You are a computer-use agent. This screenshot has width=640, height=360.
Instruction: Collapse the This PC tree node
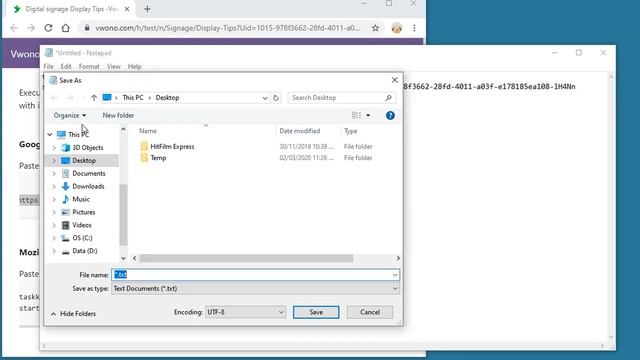[x=50, y=134]
